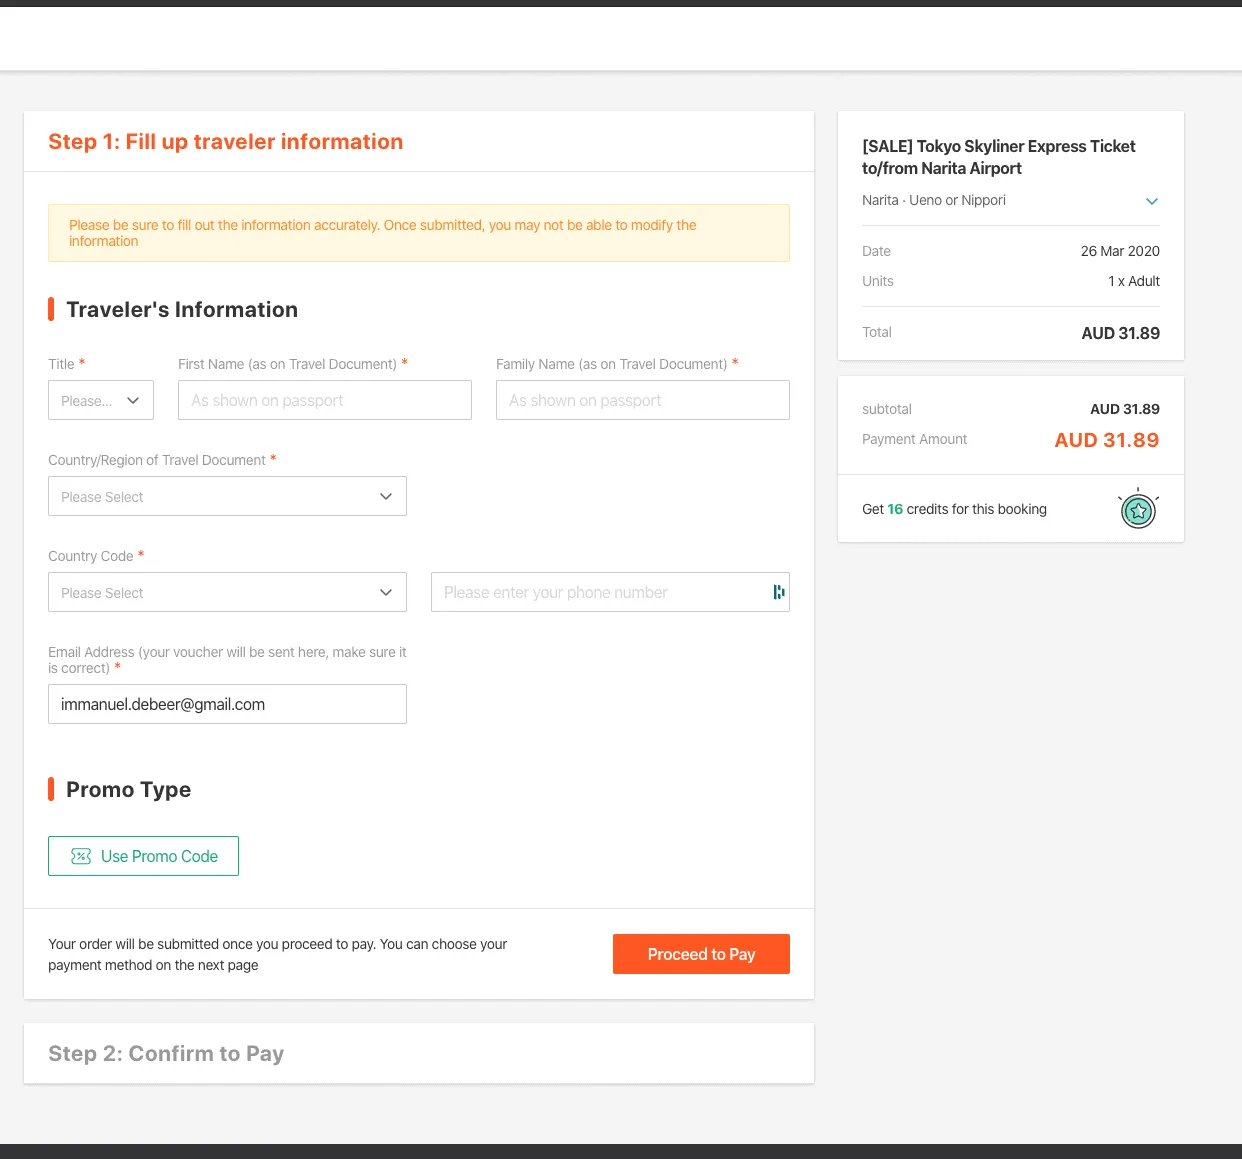The width and height of the screenshot is (1242, 1159).
Task: Click the Title dropdown arrow icon
Action: point(133,400)
